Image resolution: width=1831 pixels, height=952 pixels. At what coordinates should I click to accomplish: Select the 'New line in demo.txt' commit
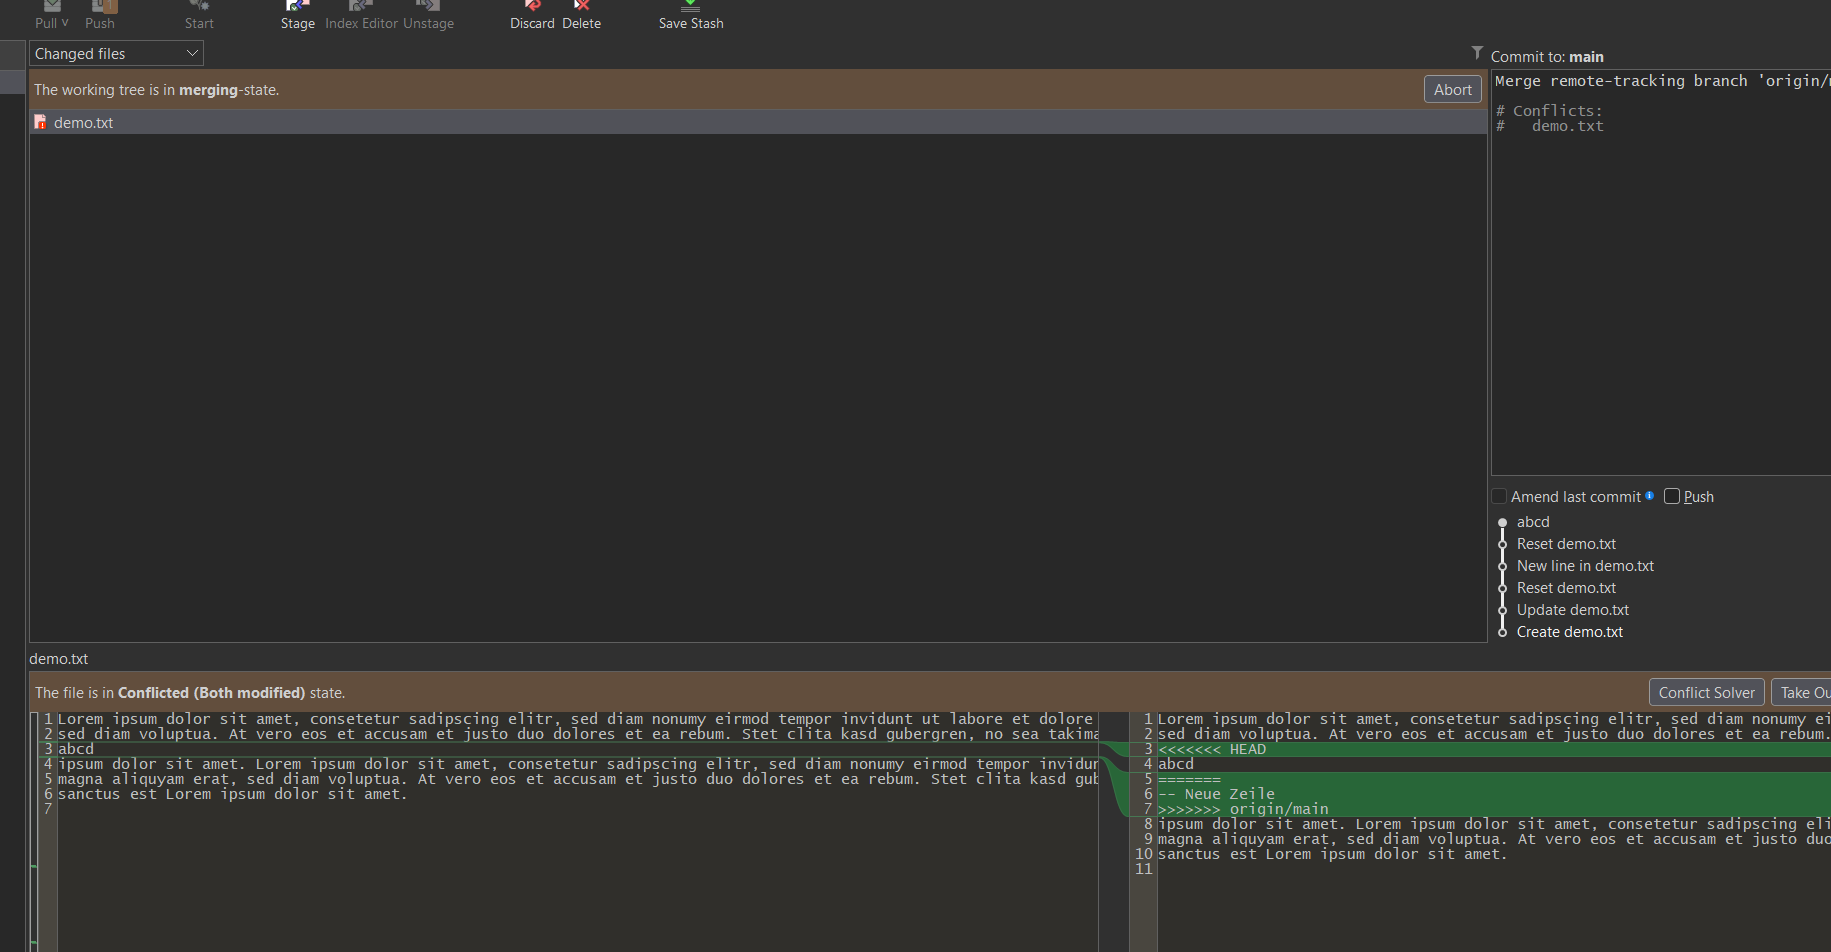pos(1585,566)
